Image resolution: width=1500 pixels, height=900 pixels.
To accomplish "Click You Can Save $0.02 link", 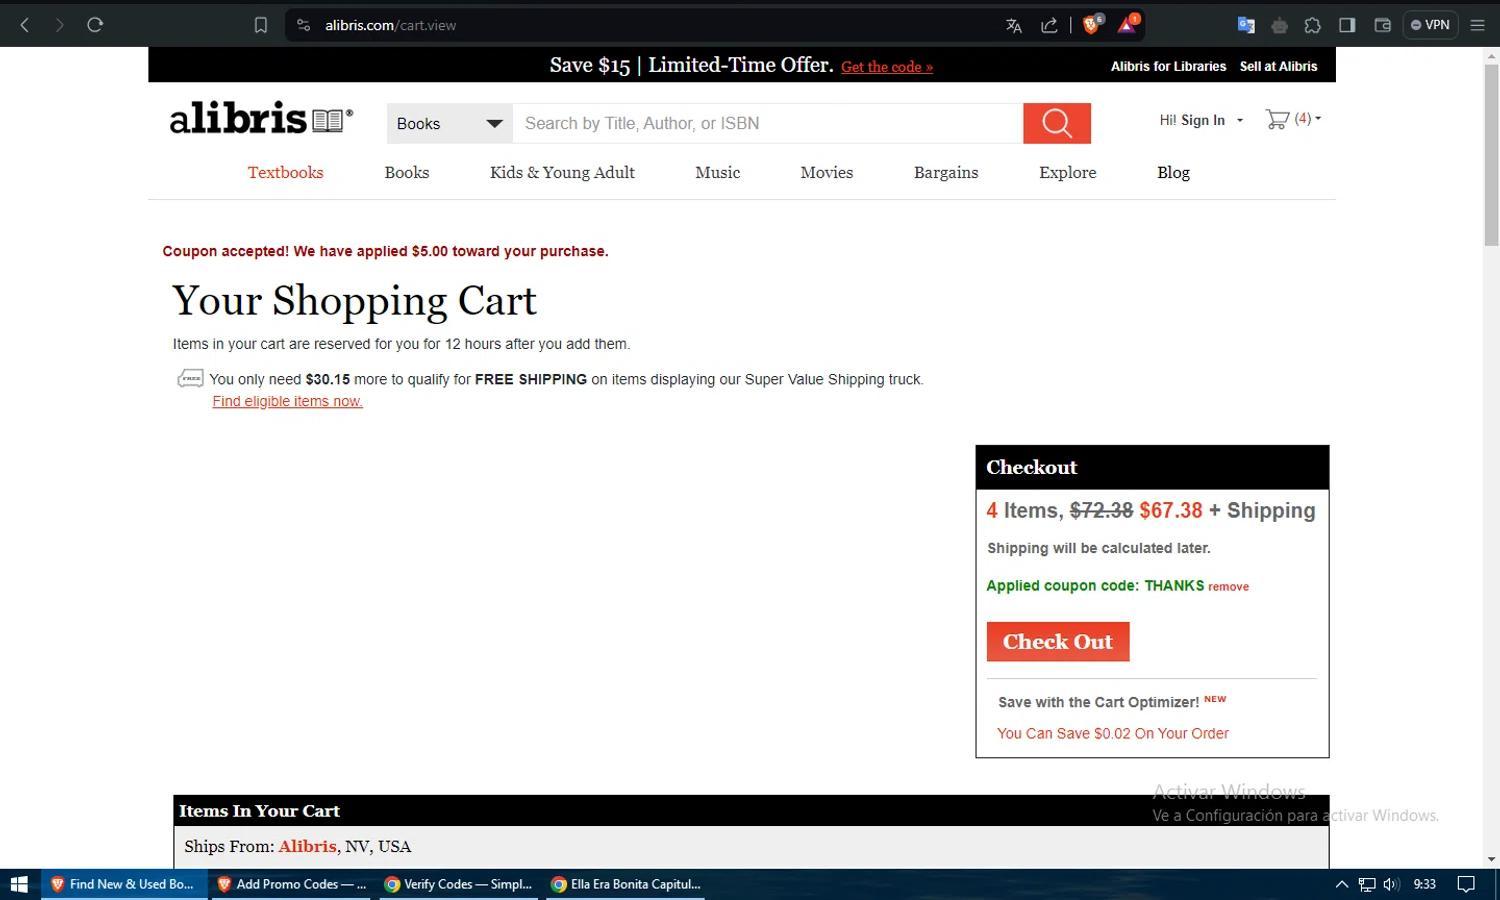I will pyautogui.click(x=1113, y=733).
